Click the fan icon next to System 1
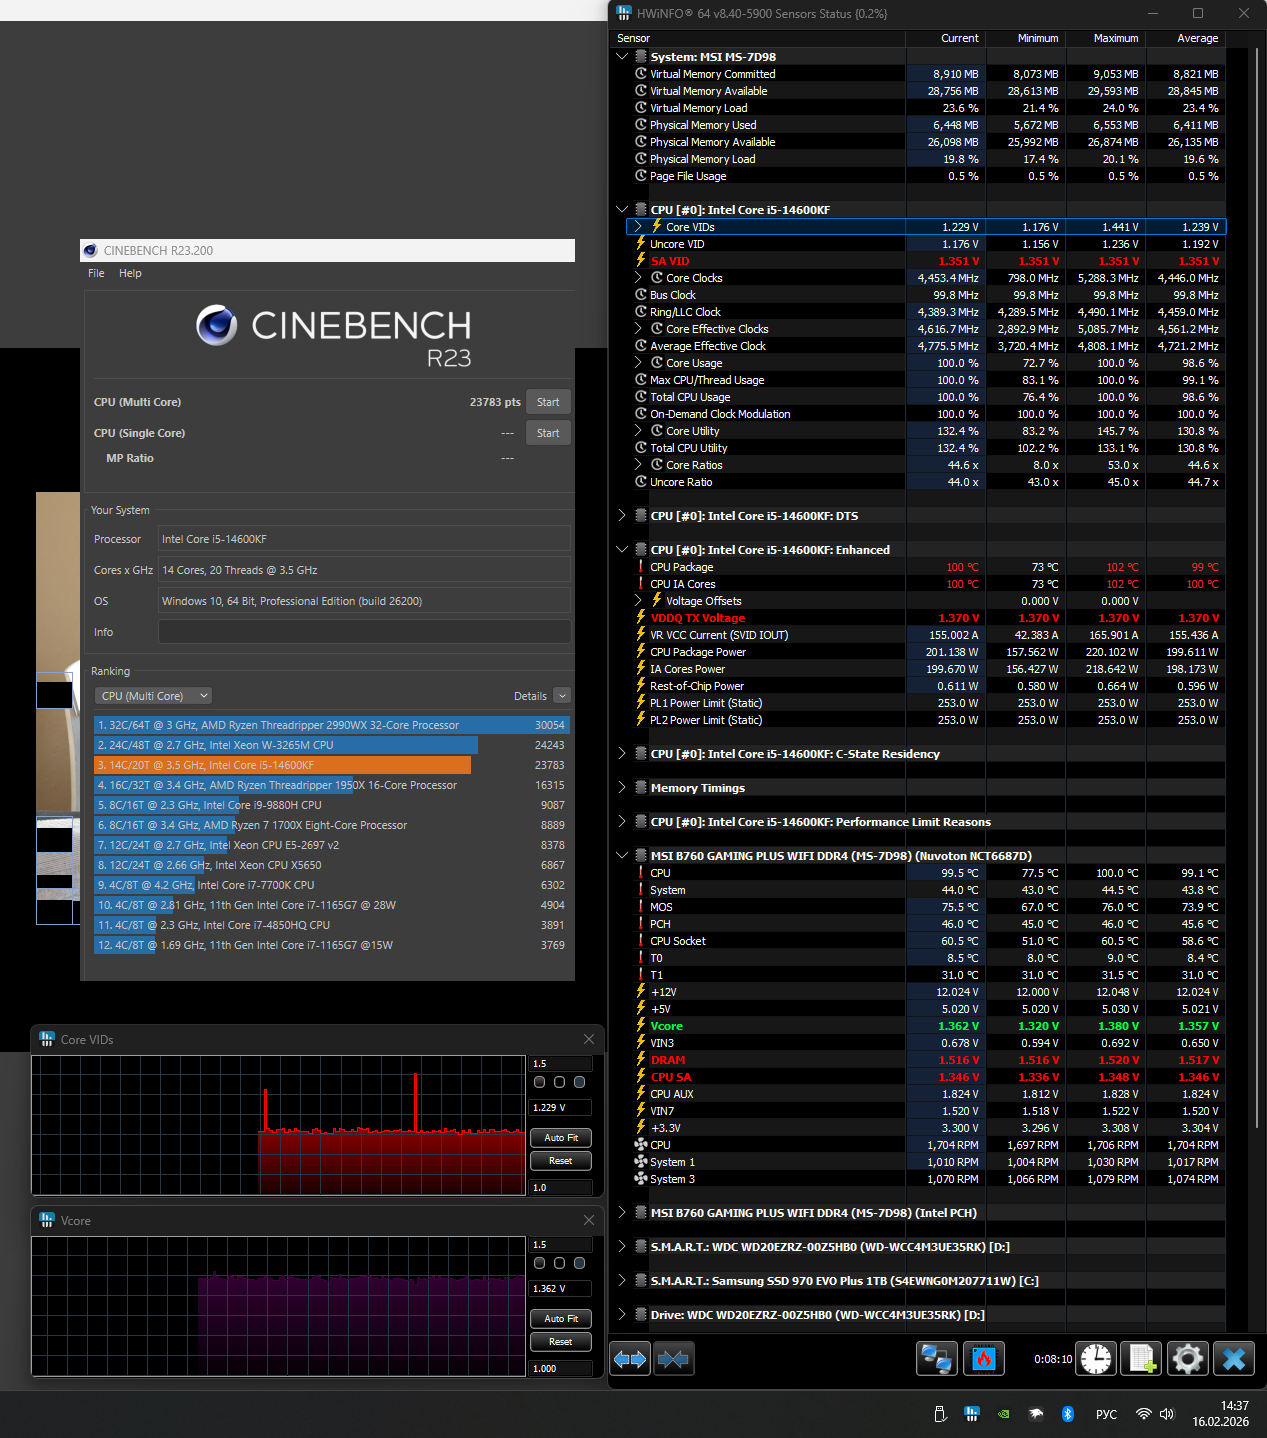Viewport: 1267px width, 1438px height. [641, 1162]
